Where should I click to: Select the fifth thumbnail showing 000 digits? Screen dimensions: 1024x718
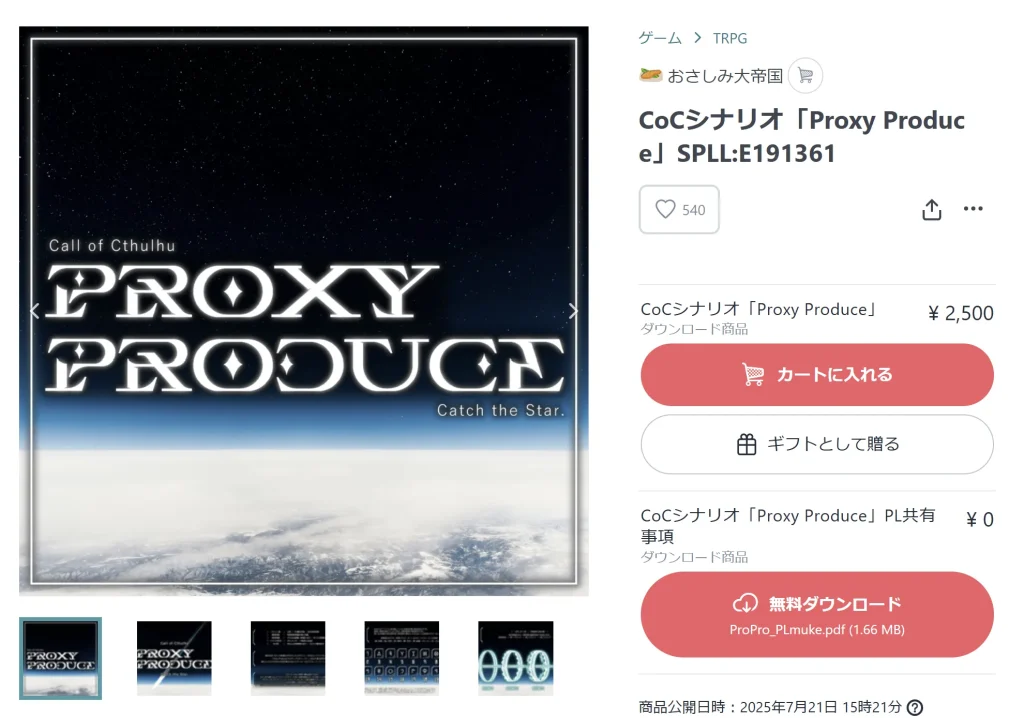tap(516, 659)
